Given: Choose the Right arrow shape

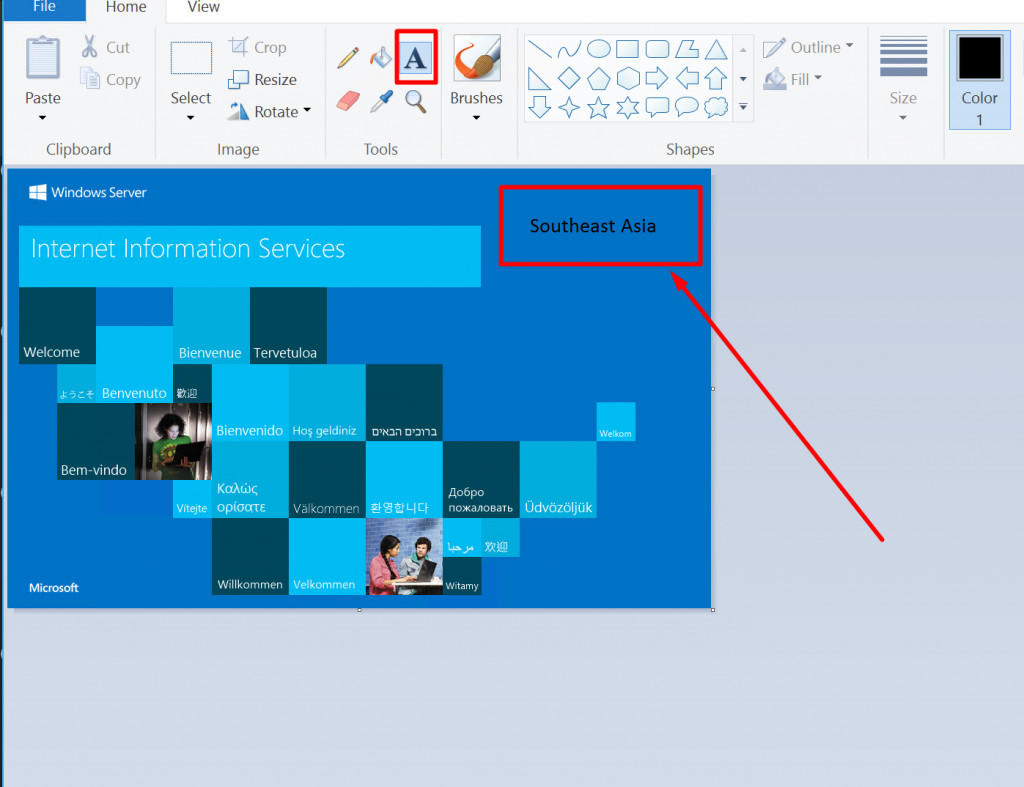Looking at the screenshot, I should tap(657, 78).
